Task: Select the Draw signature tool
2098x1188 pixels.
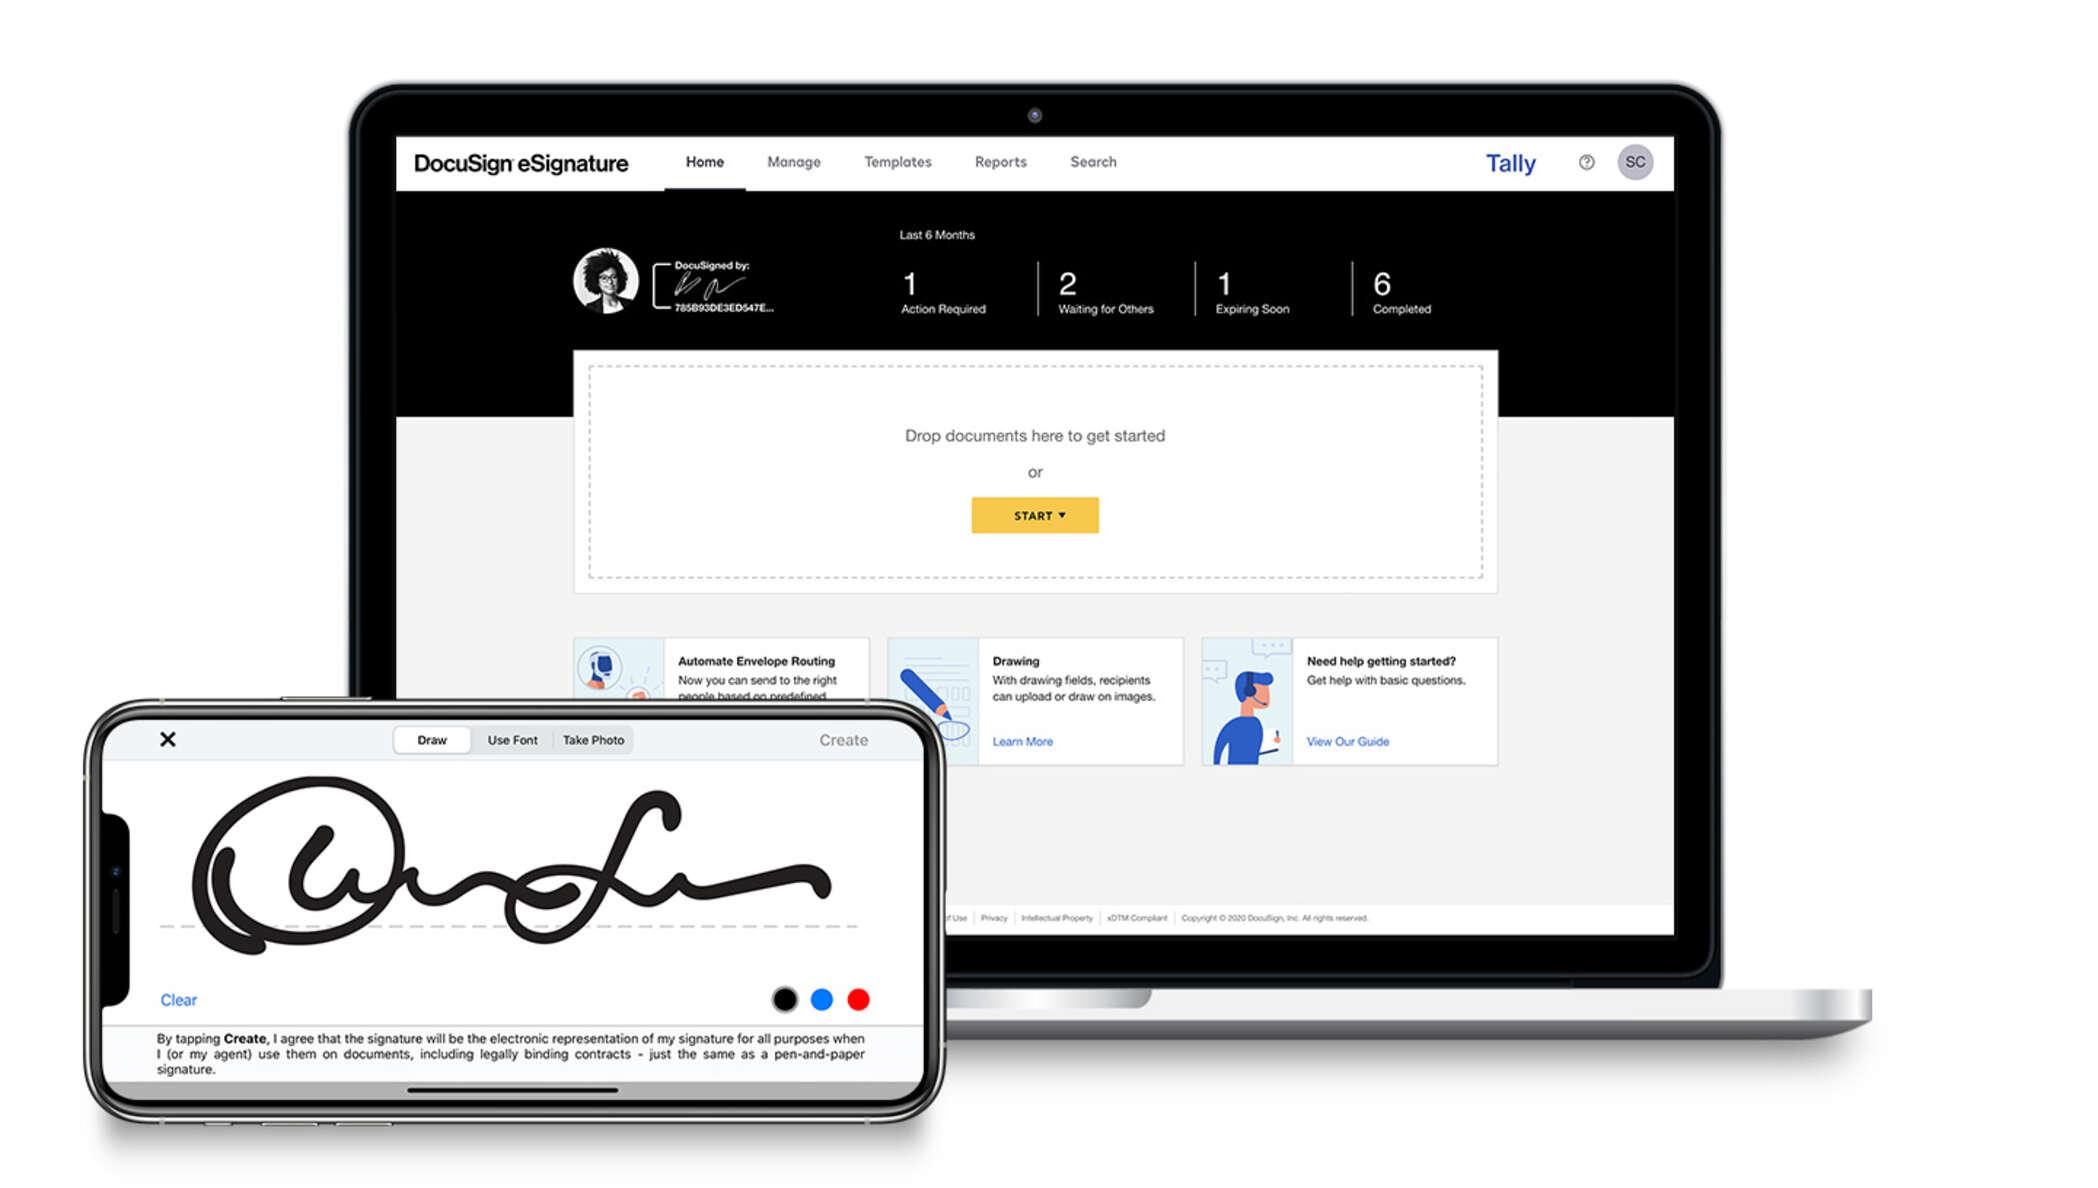Action: 432,740
